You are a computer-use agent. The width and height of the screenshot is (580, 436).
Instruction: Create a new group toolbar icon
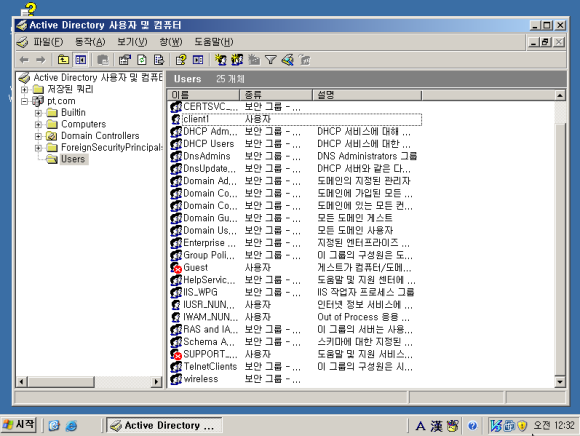[x=237, y=60]
